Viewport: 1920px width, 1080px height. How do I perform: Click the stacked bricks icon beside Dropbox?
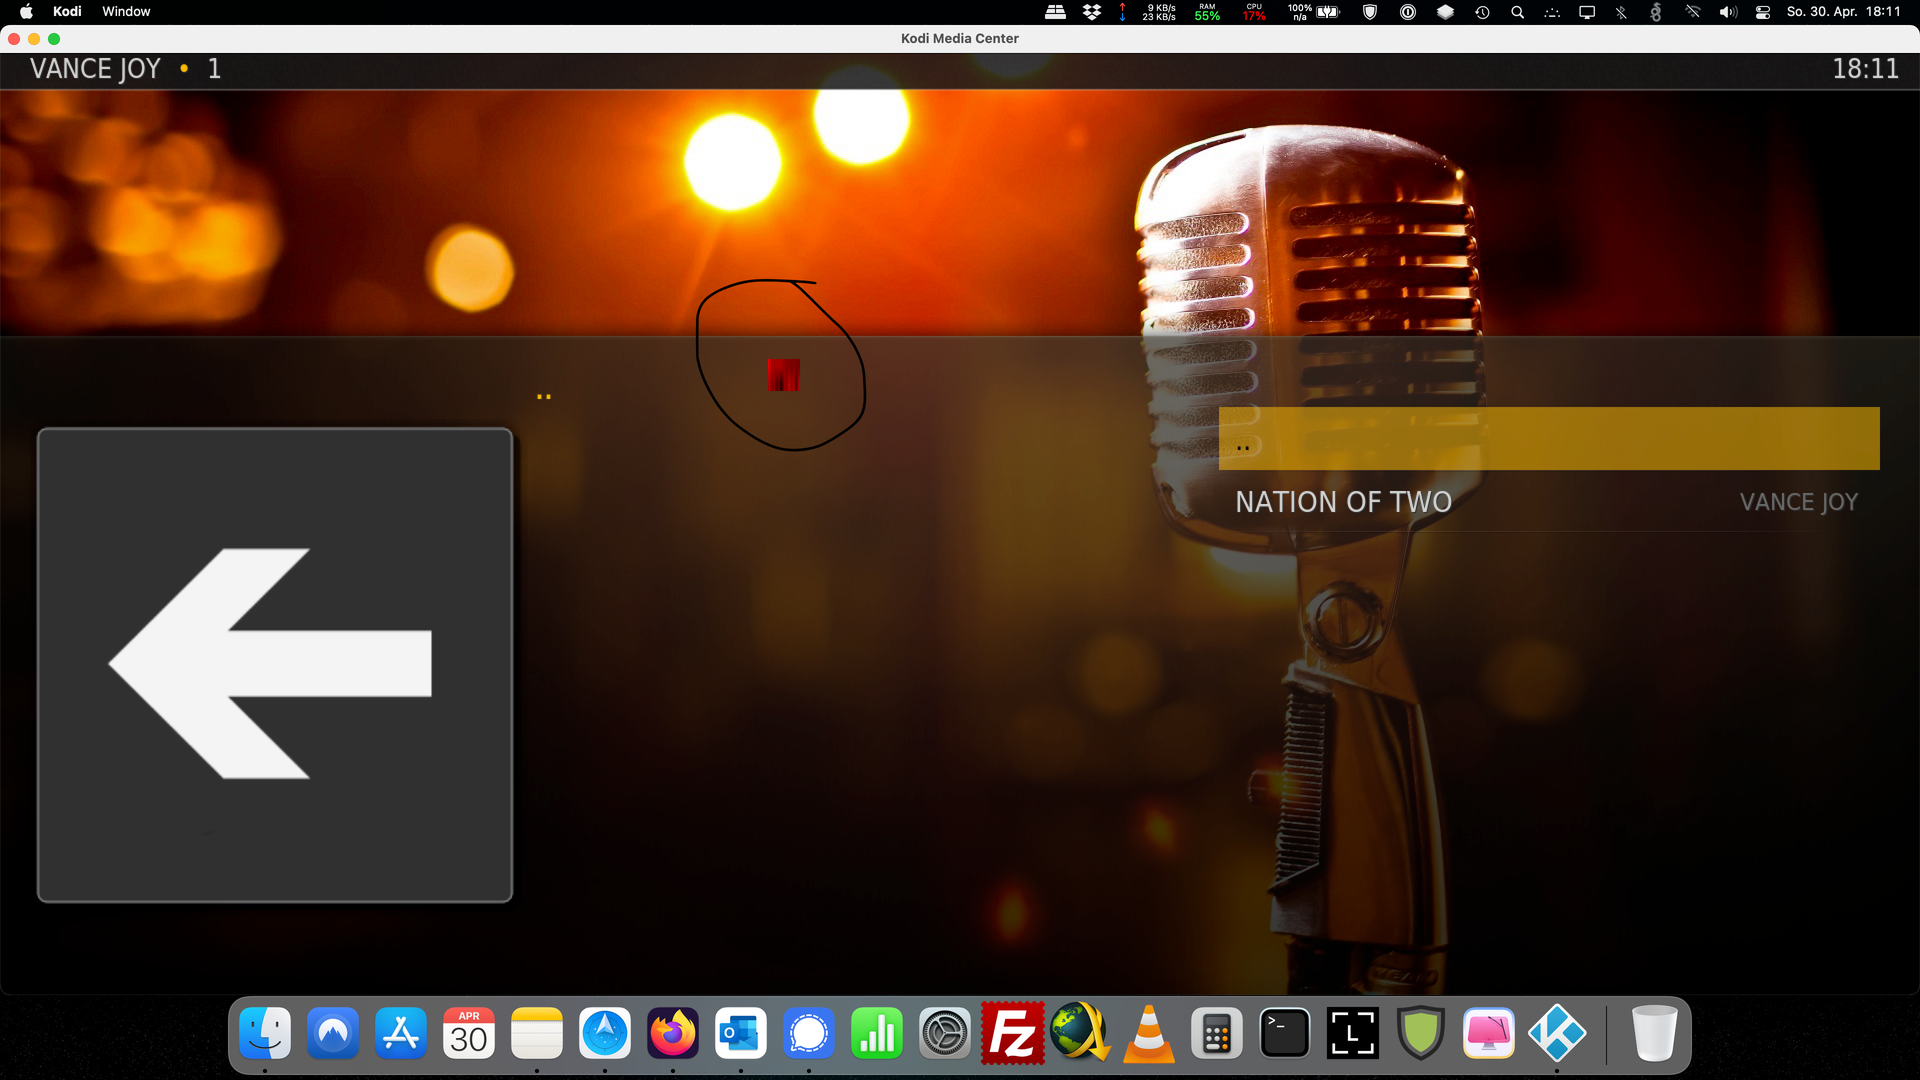(x=1055, y=12)
